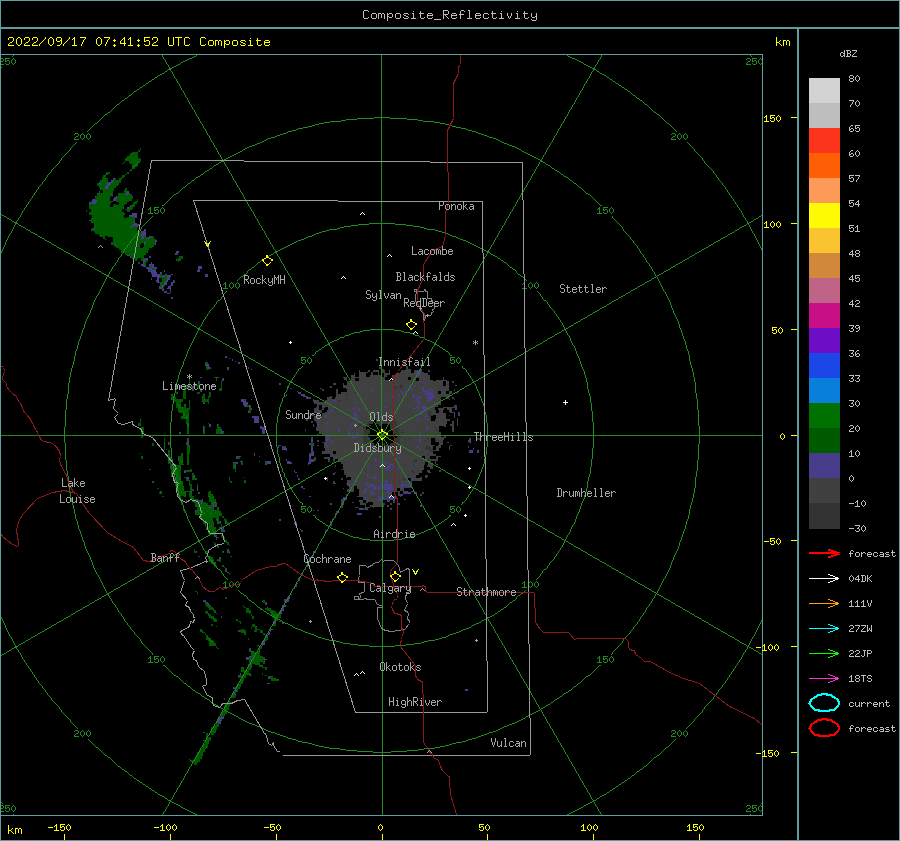Click the Sundre city label

point(303,414)
